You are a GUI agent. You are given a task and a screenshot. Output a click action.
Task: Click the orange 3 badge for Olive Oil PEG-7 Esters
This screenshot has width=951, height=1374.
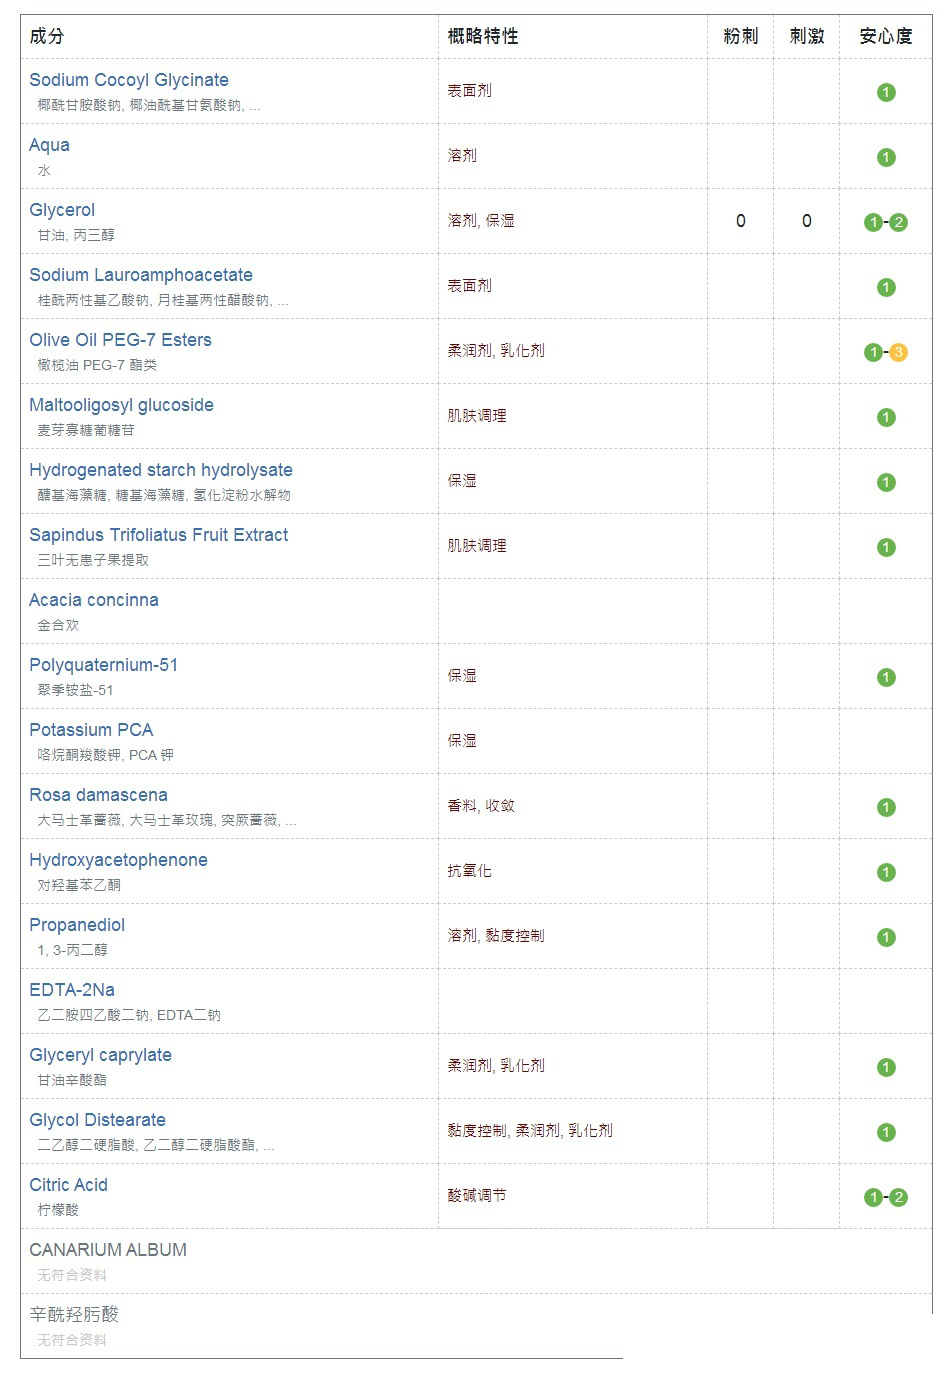[x=898, y=352]
